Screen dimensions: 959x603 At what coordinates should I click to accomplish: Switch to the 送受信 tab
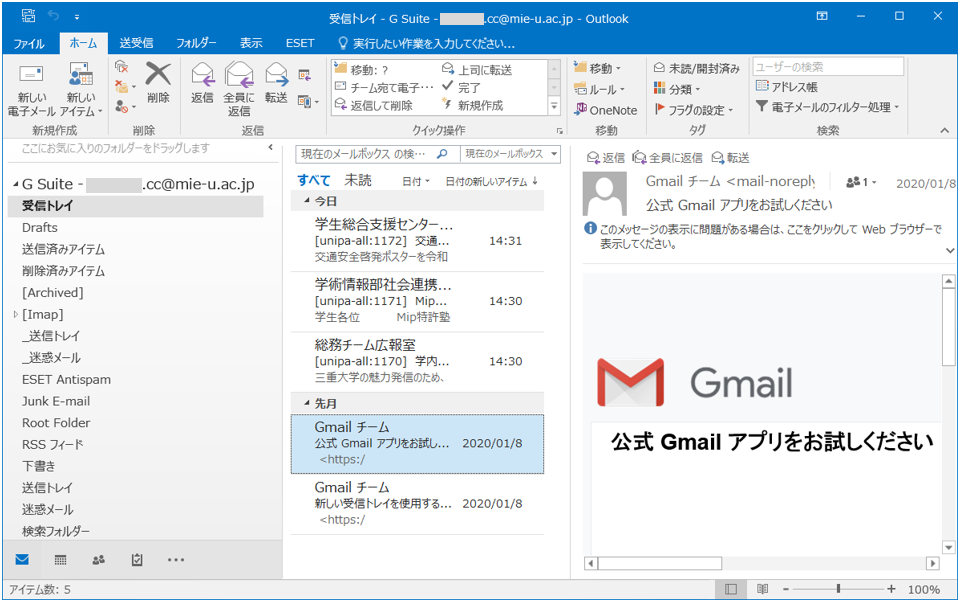pyautogui.click(x=136, y=43)
